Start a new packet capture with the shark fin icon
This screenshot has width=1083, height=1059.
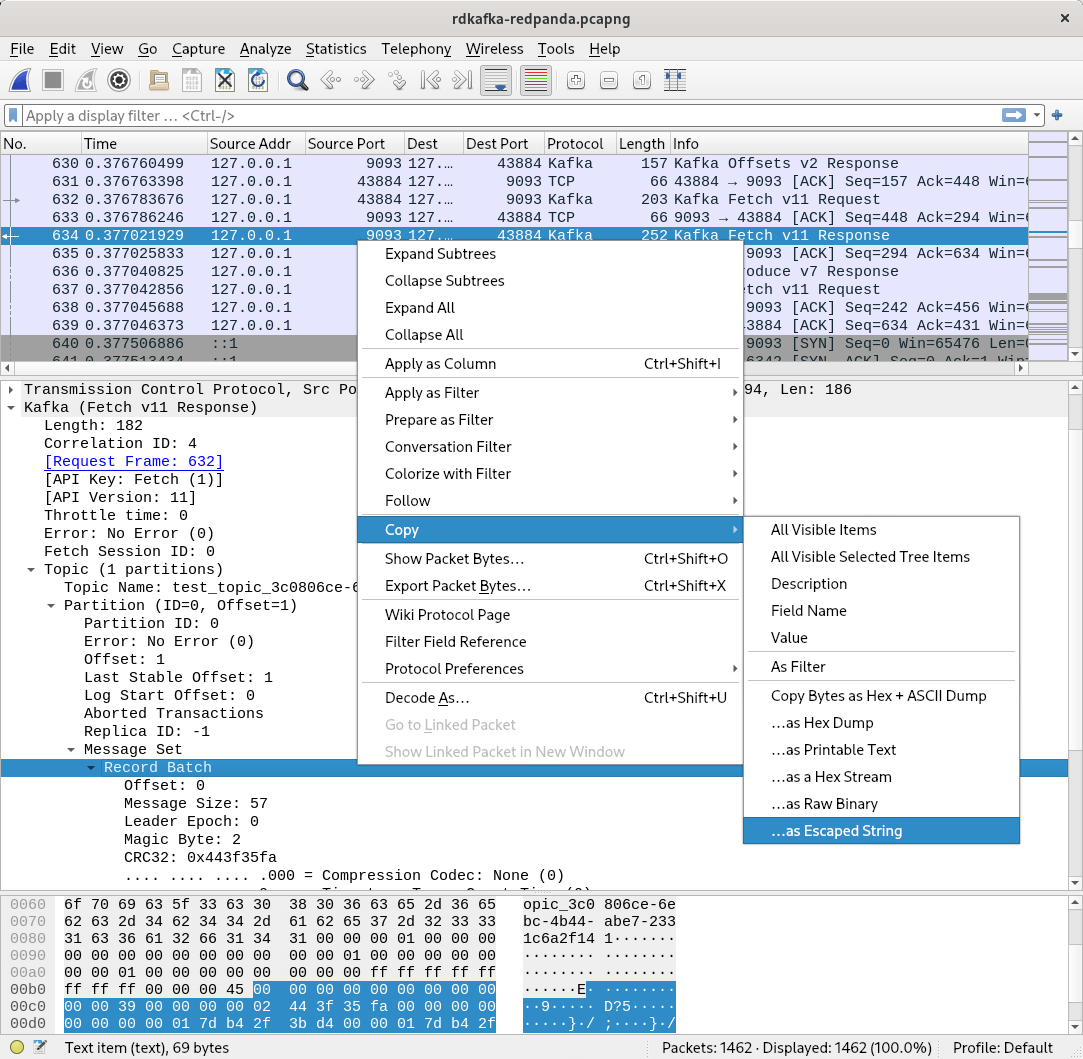[22, 81]
